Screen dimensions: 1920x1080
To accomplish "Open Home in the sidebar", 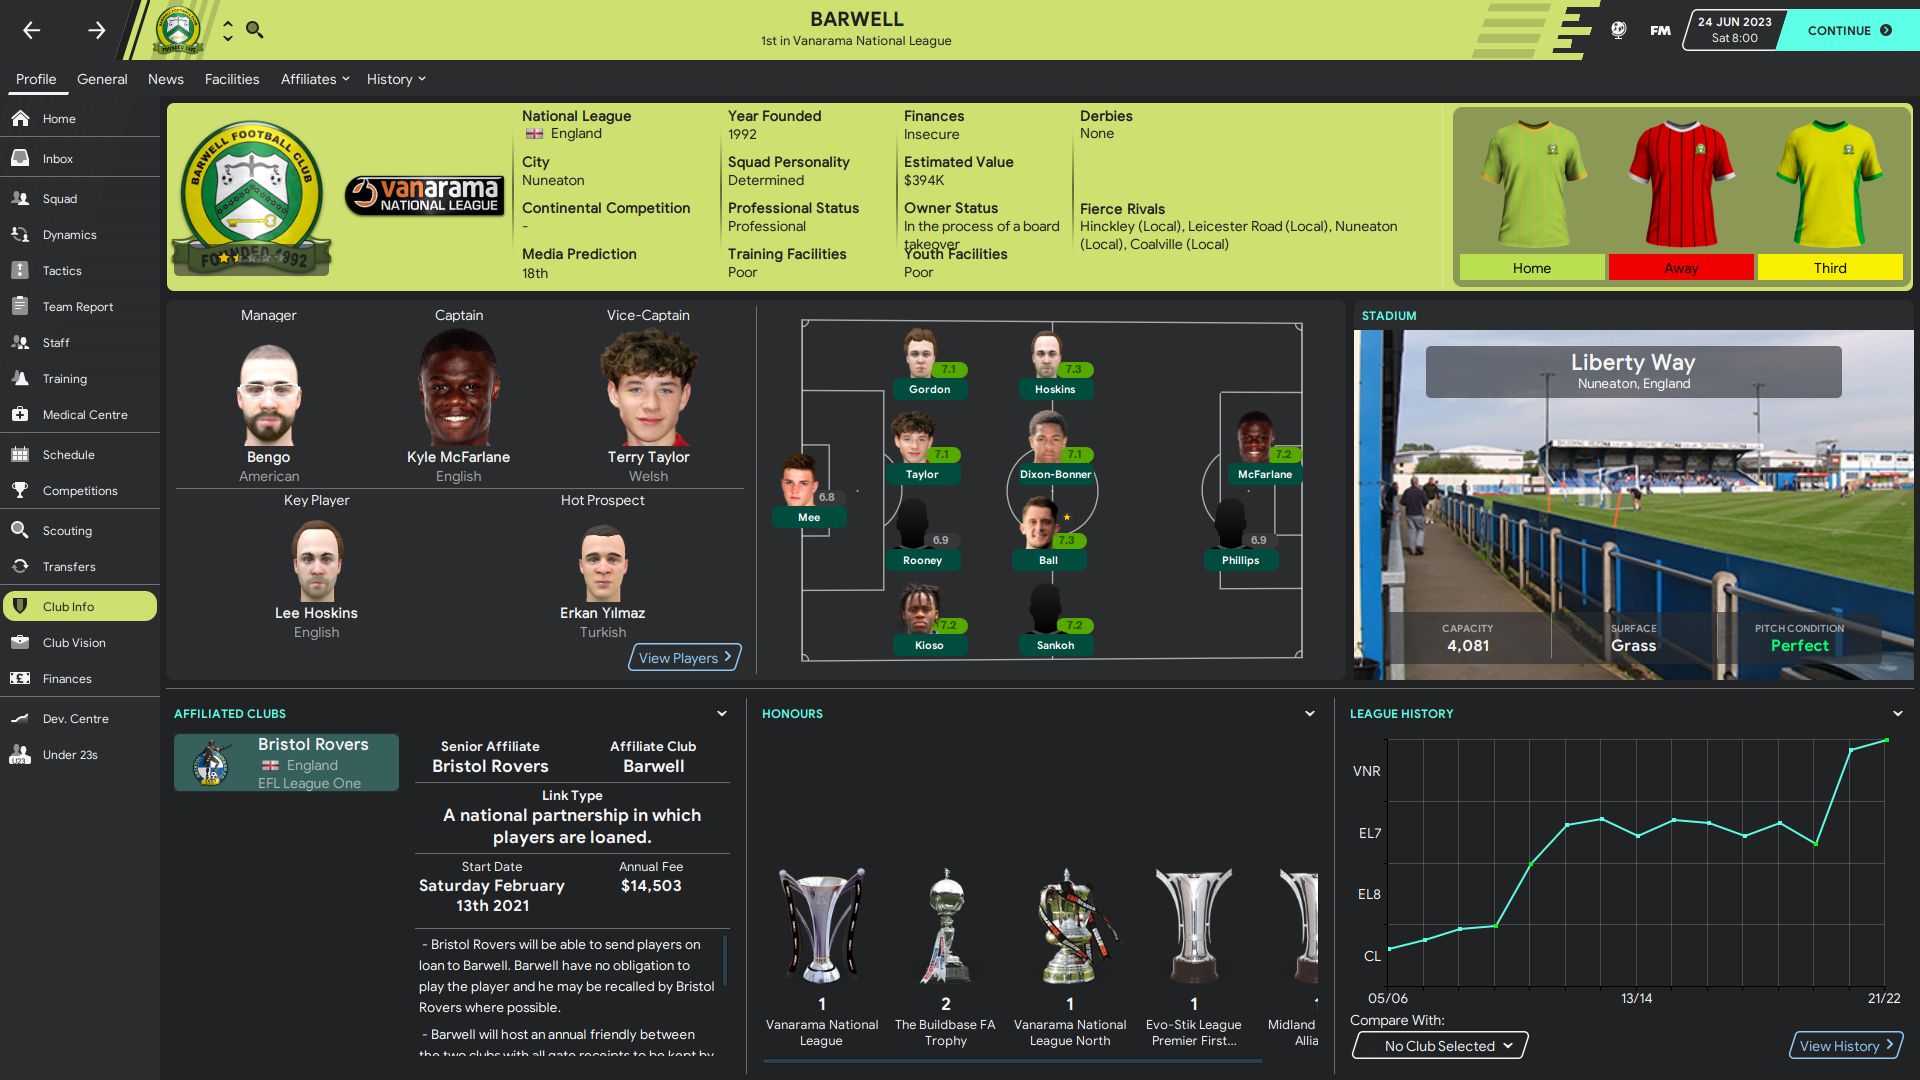I will click(80, 118).
